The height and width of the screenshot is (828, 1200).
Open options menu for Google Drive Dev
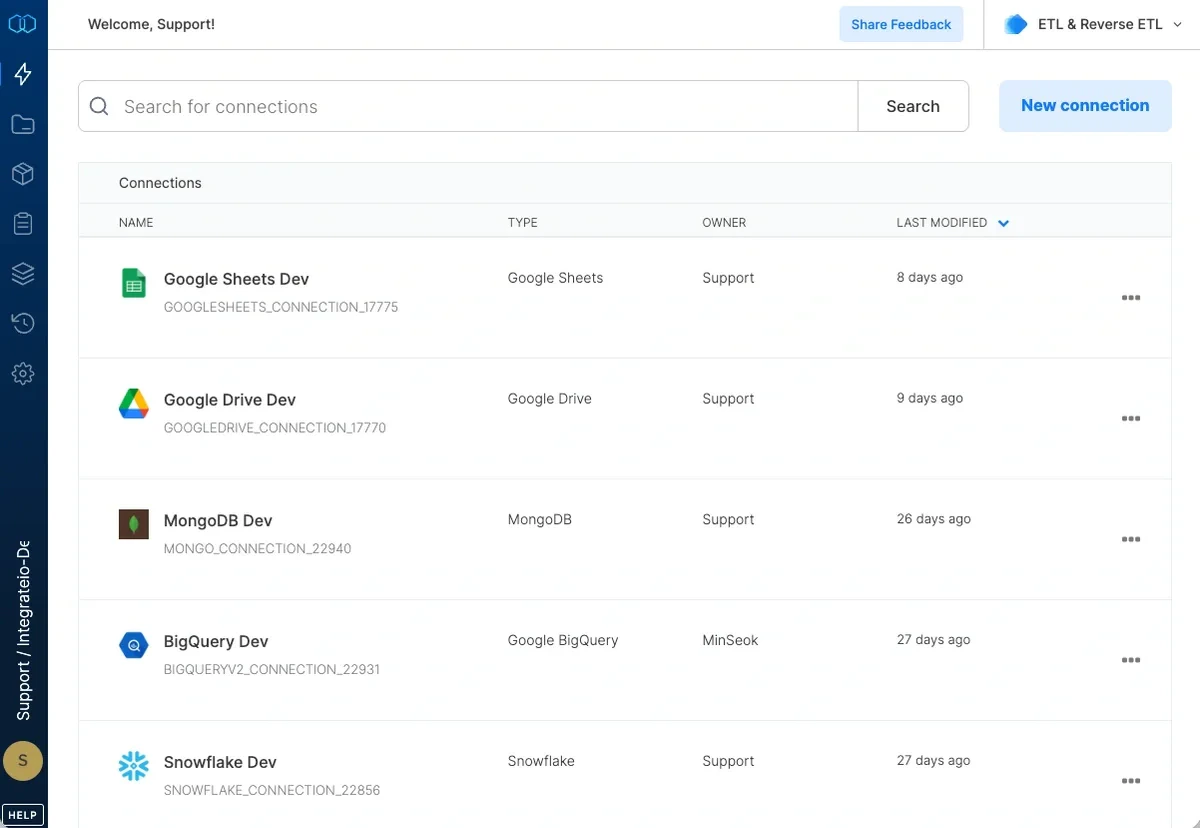[1131, 419]
